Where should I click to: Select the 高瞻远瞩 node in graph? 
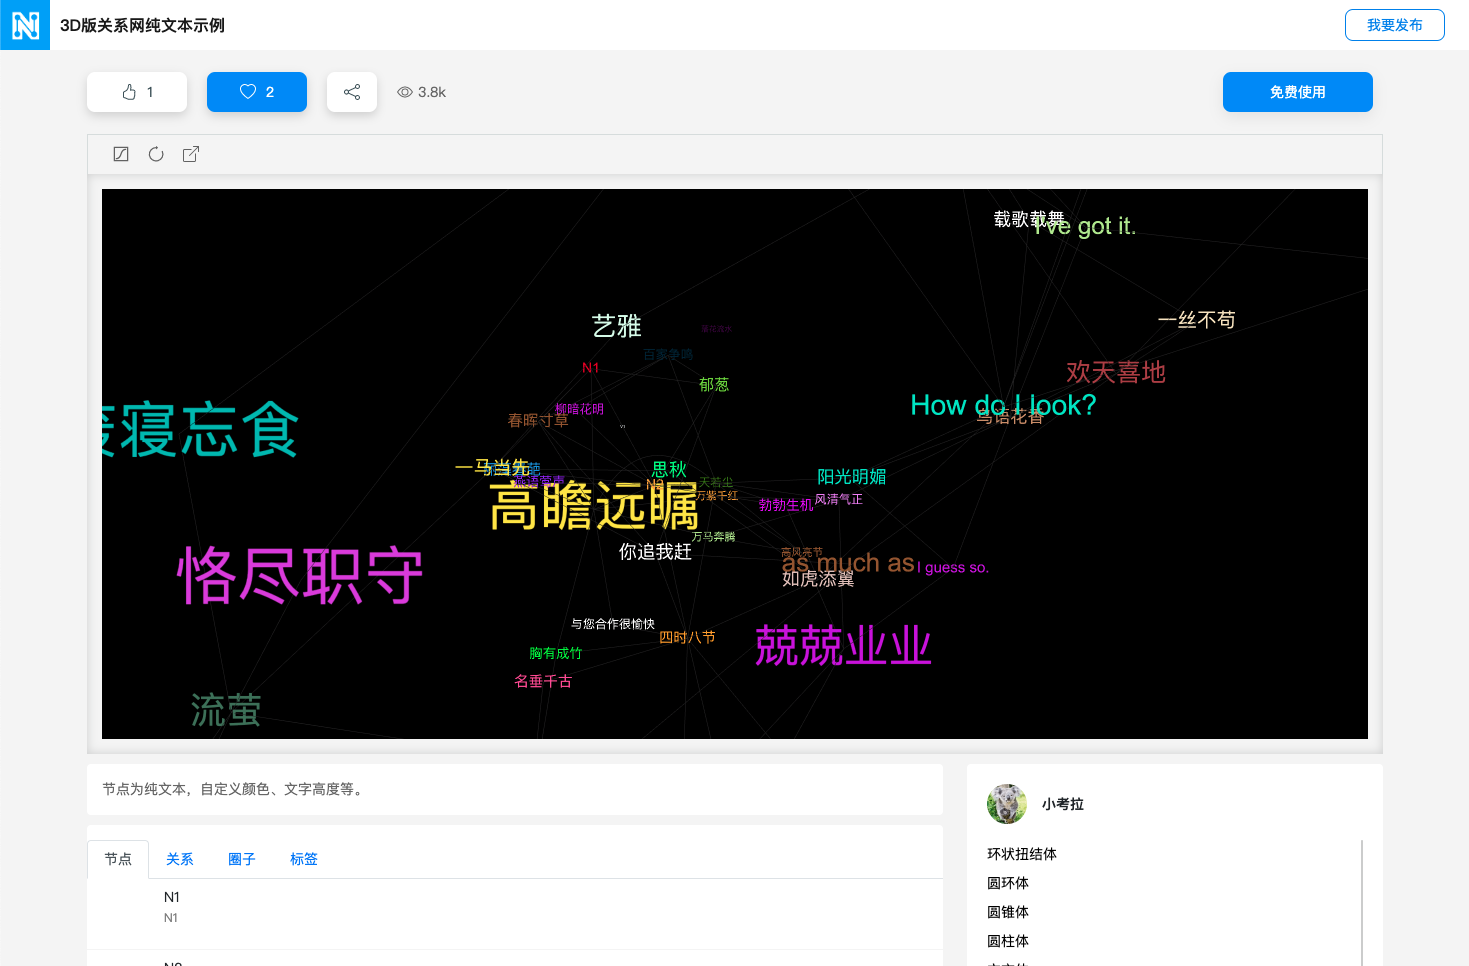594,506
